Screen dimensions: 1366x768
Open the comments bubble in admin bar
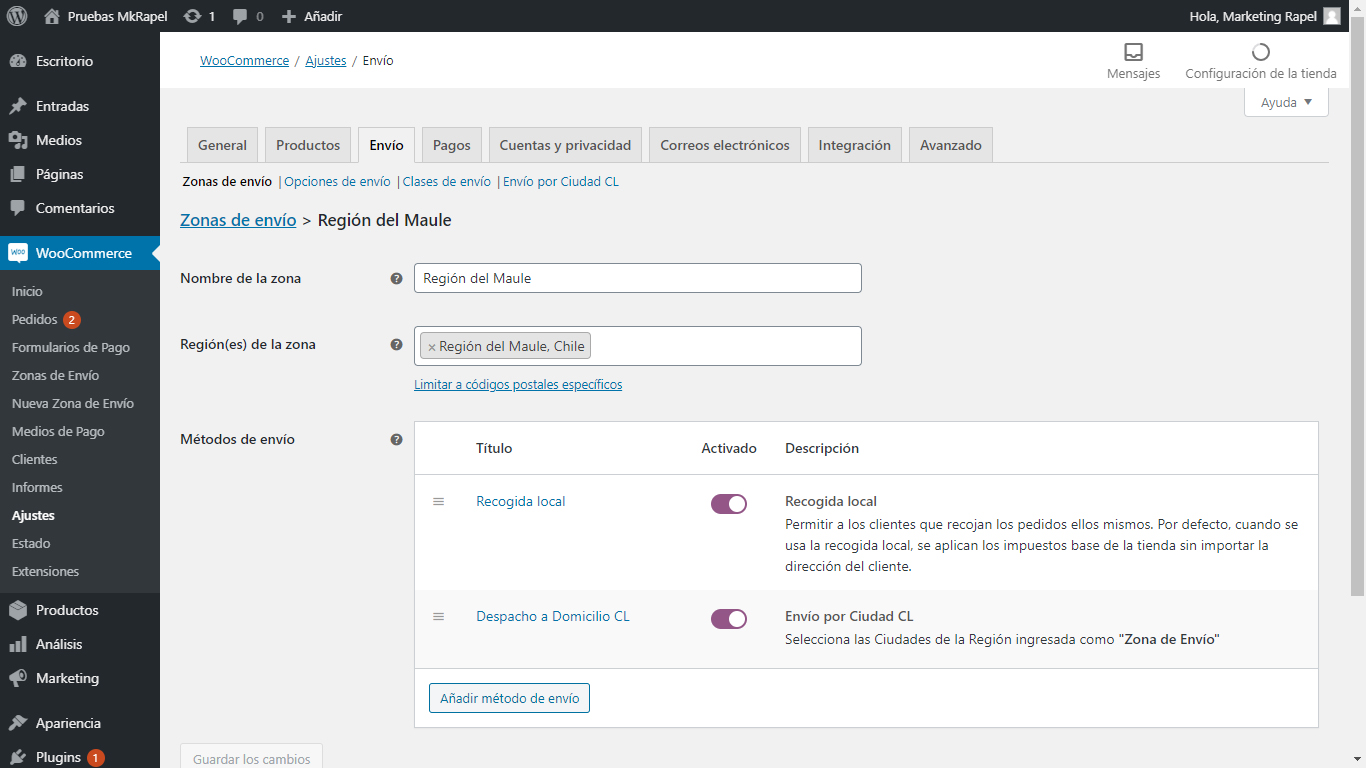[240, 17]
